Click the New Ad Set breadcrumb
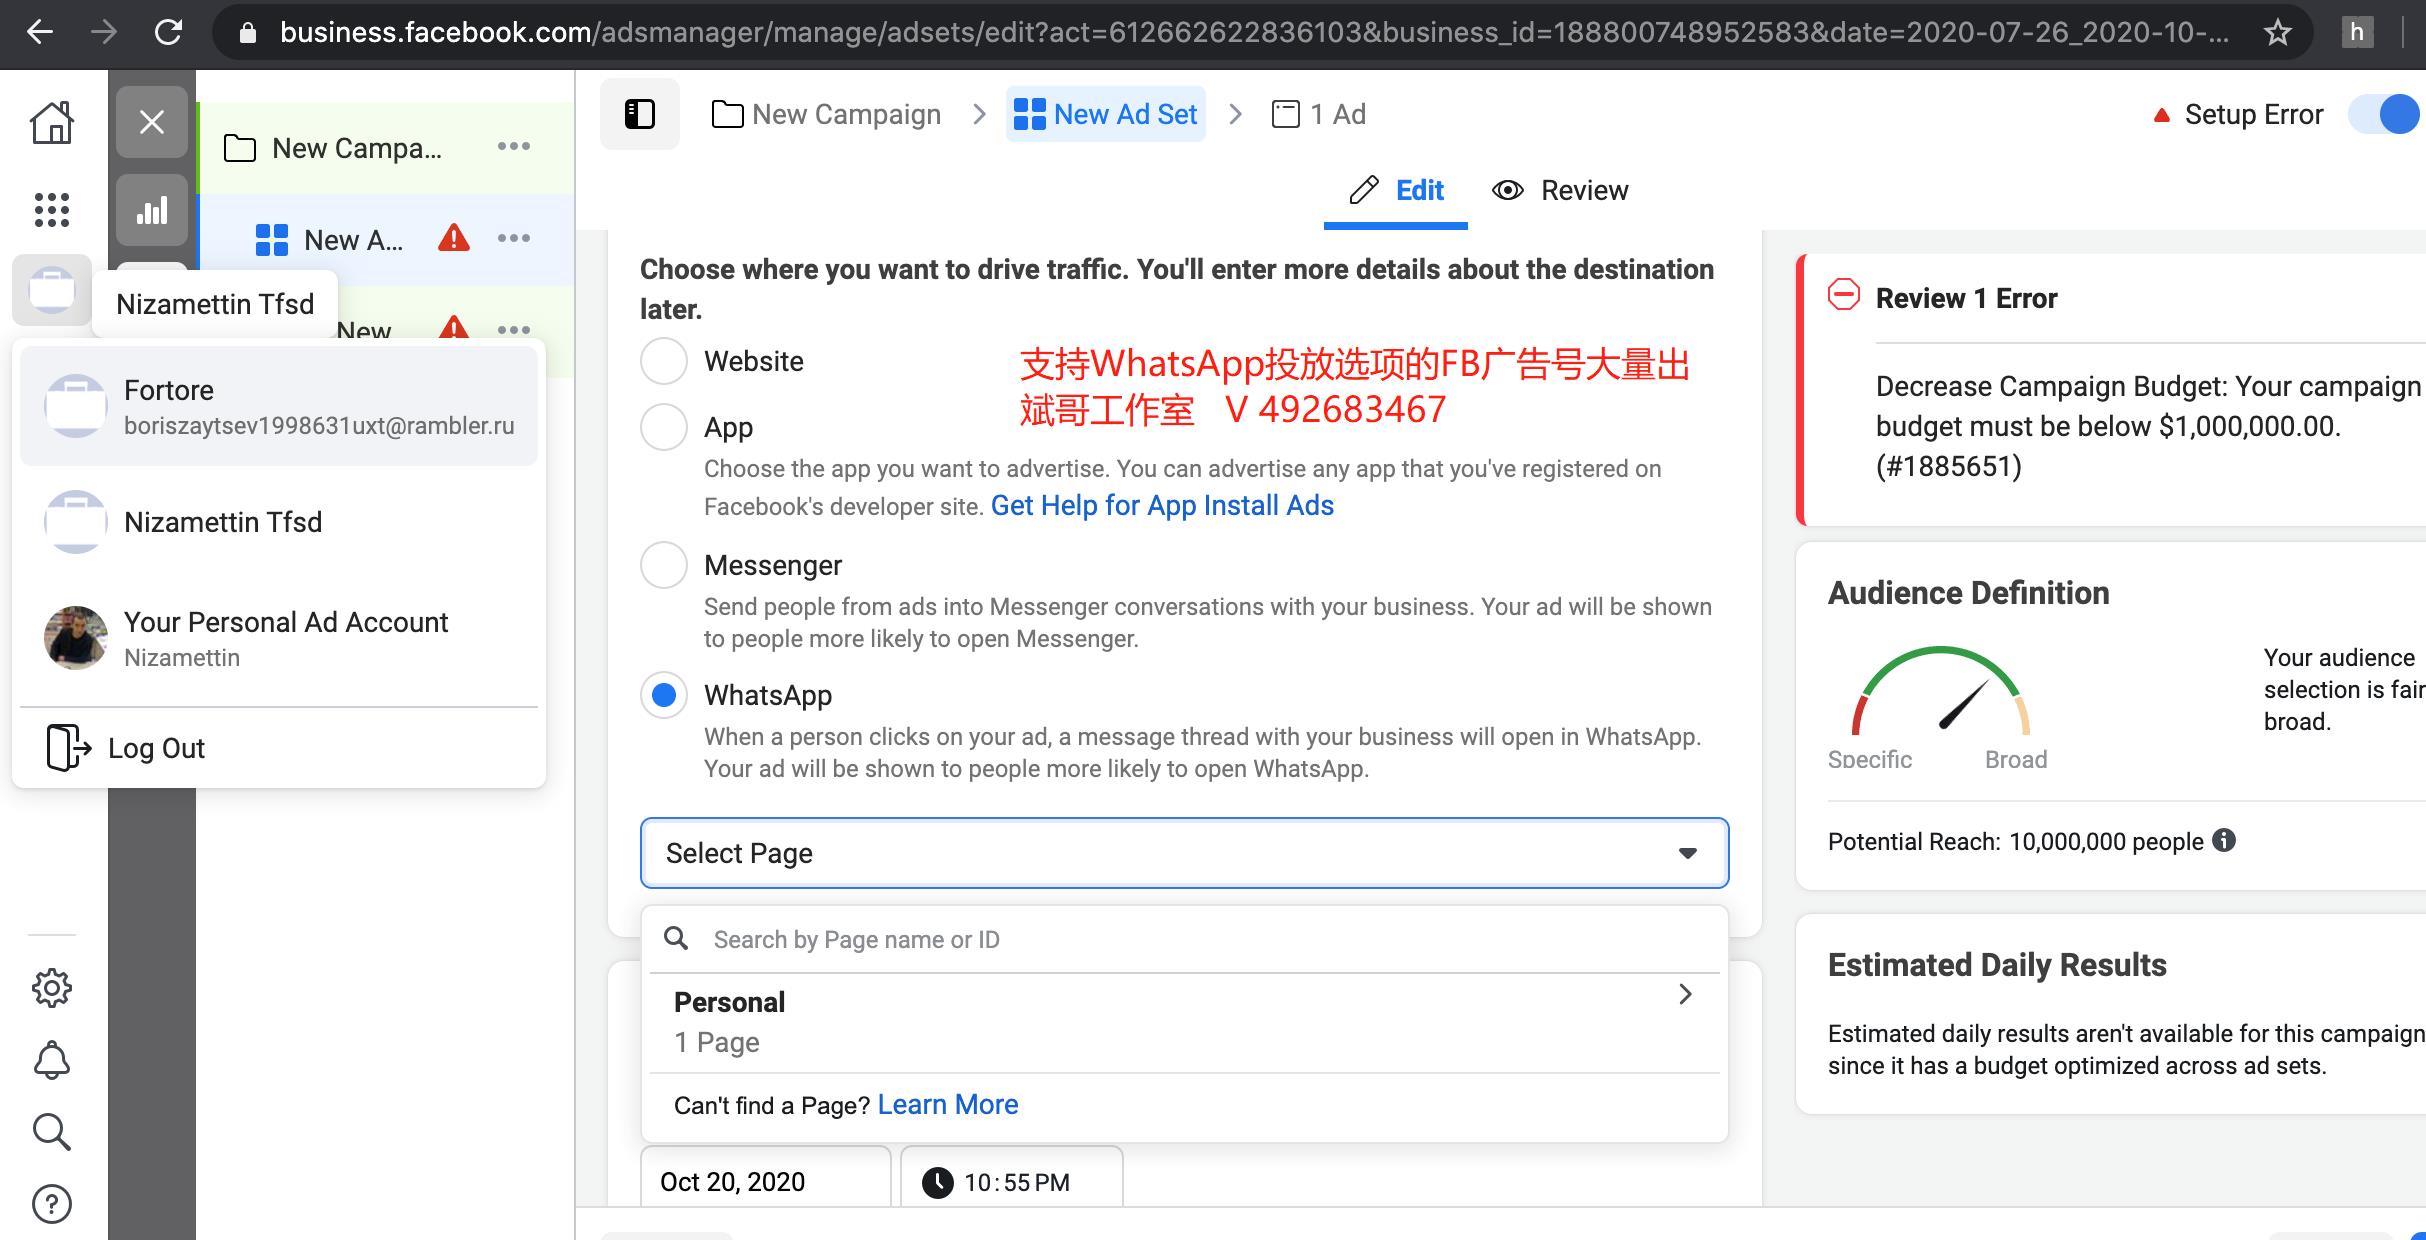 click(1106, 114)
